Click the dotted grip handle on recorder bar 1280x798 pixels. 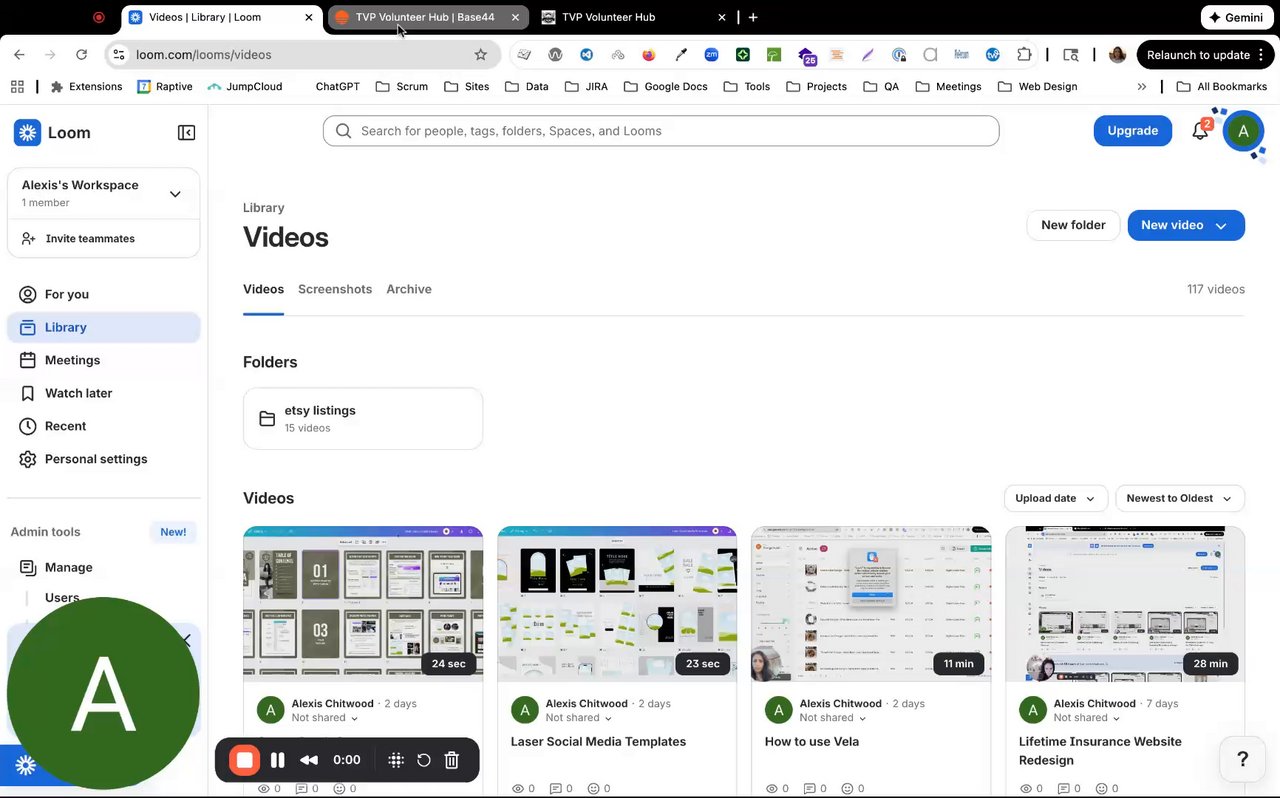[x=396, y=760]
